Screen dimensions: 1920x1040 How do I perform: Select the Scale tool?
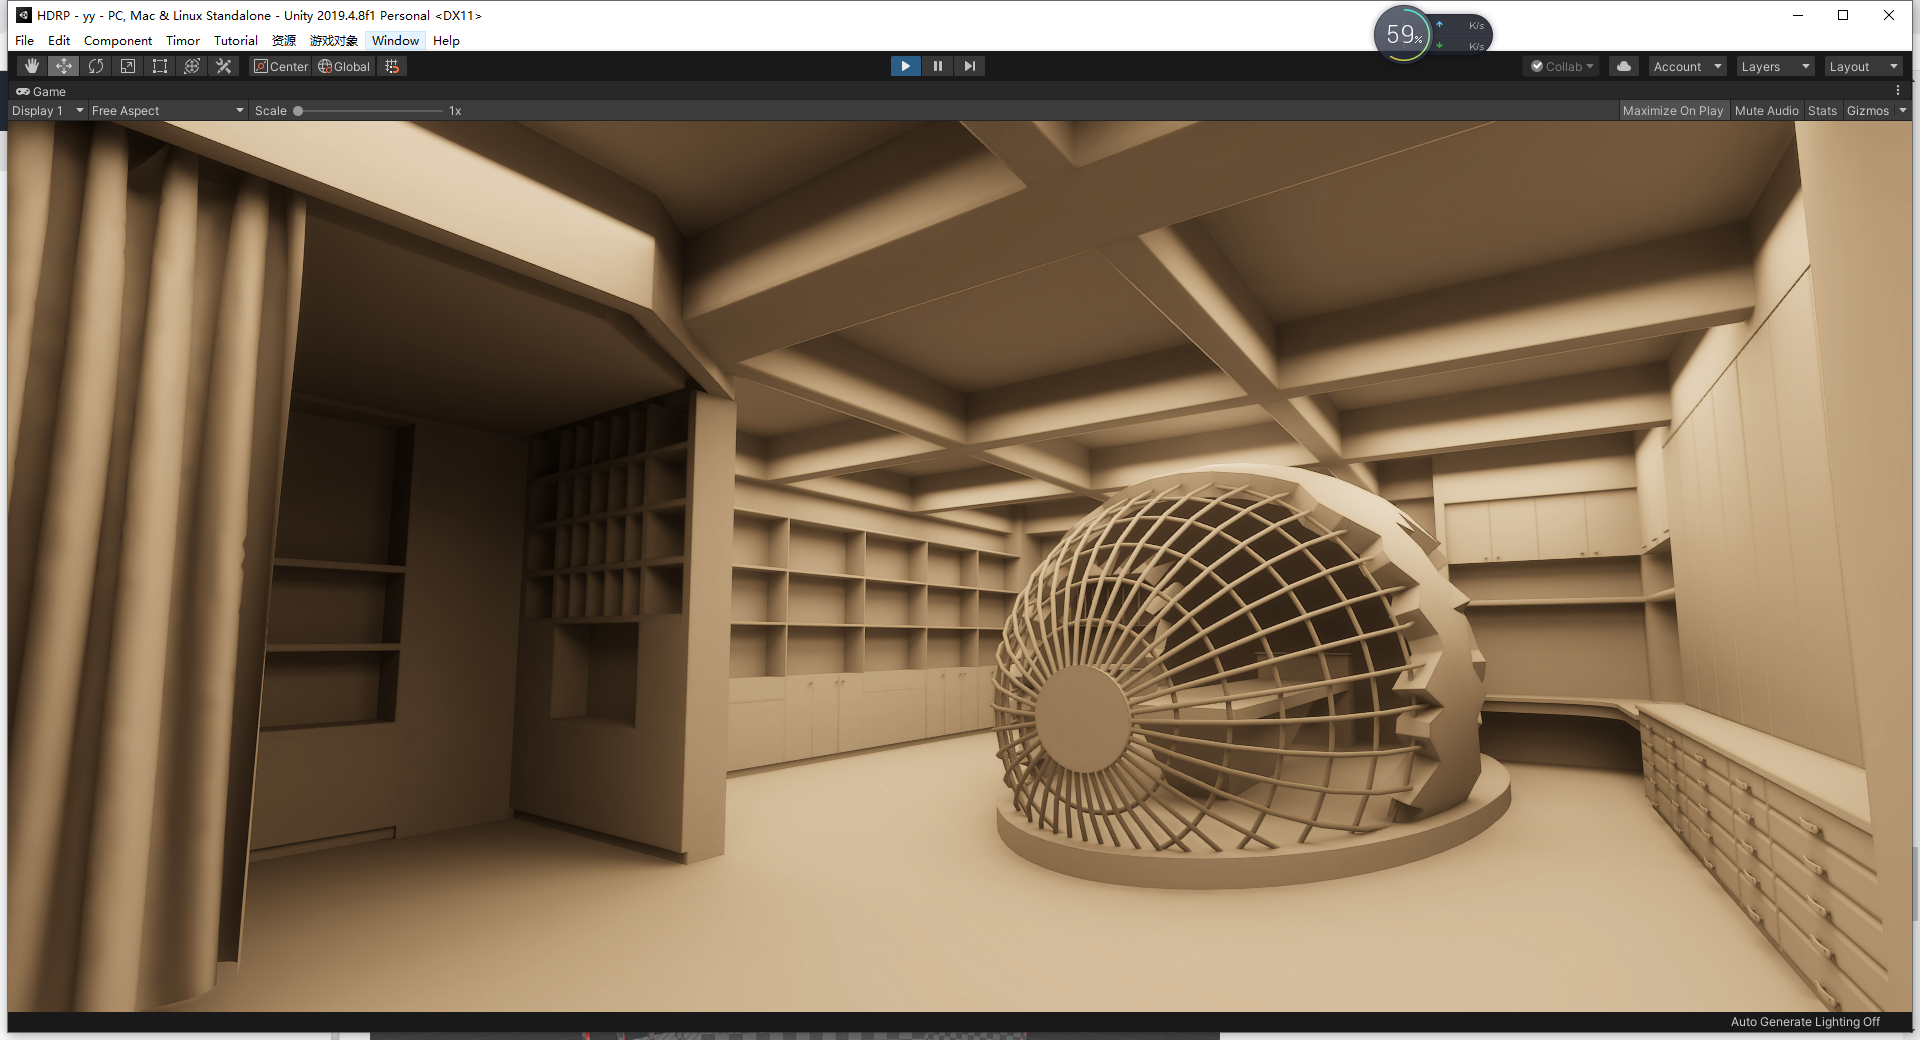(127, 66)
